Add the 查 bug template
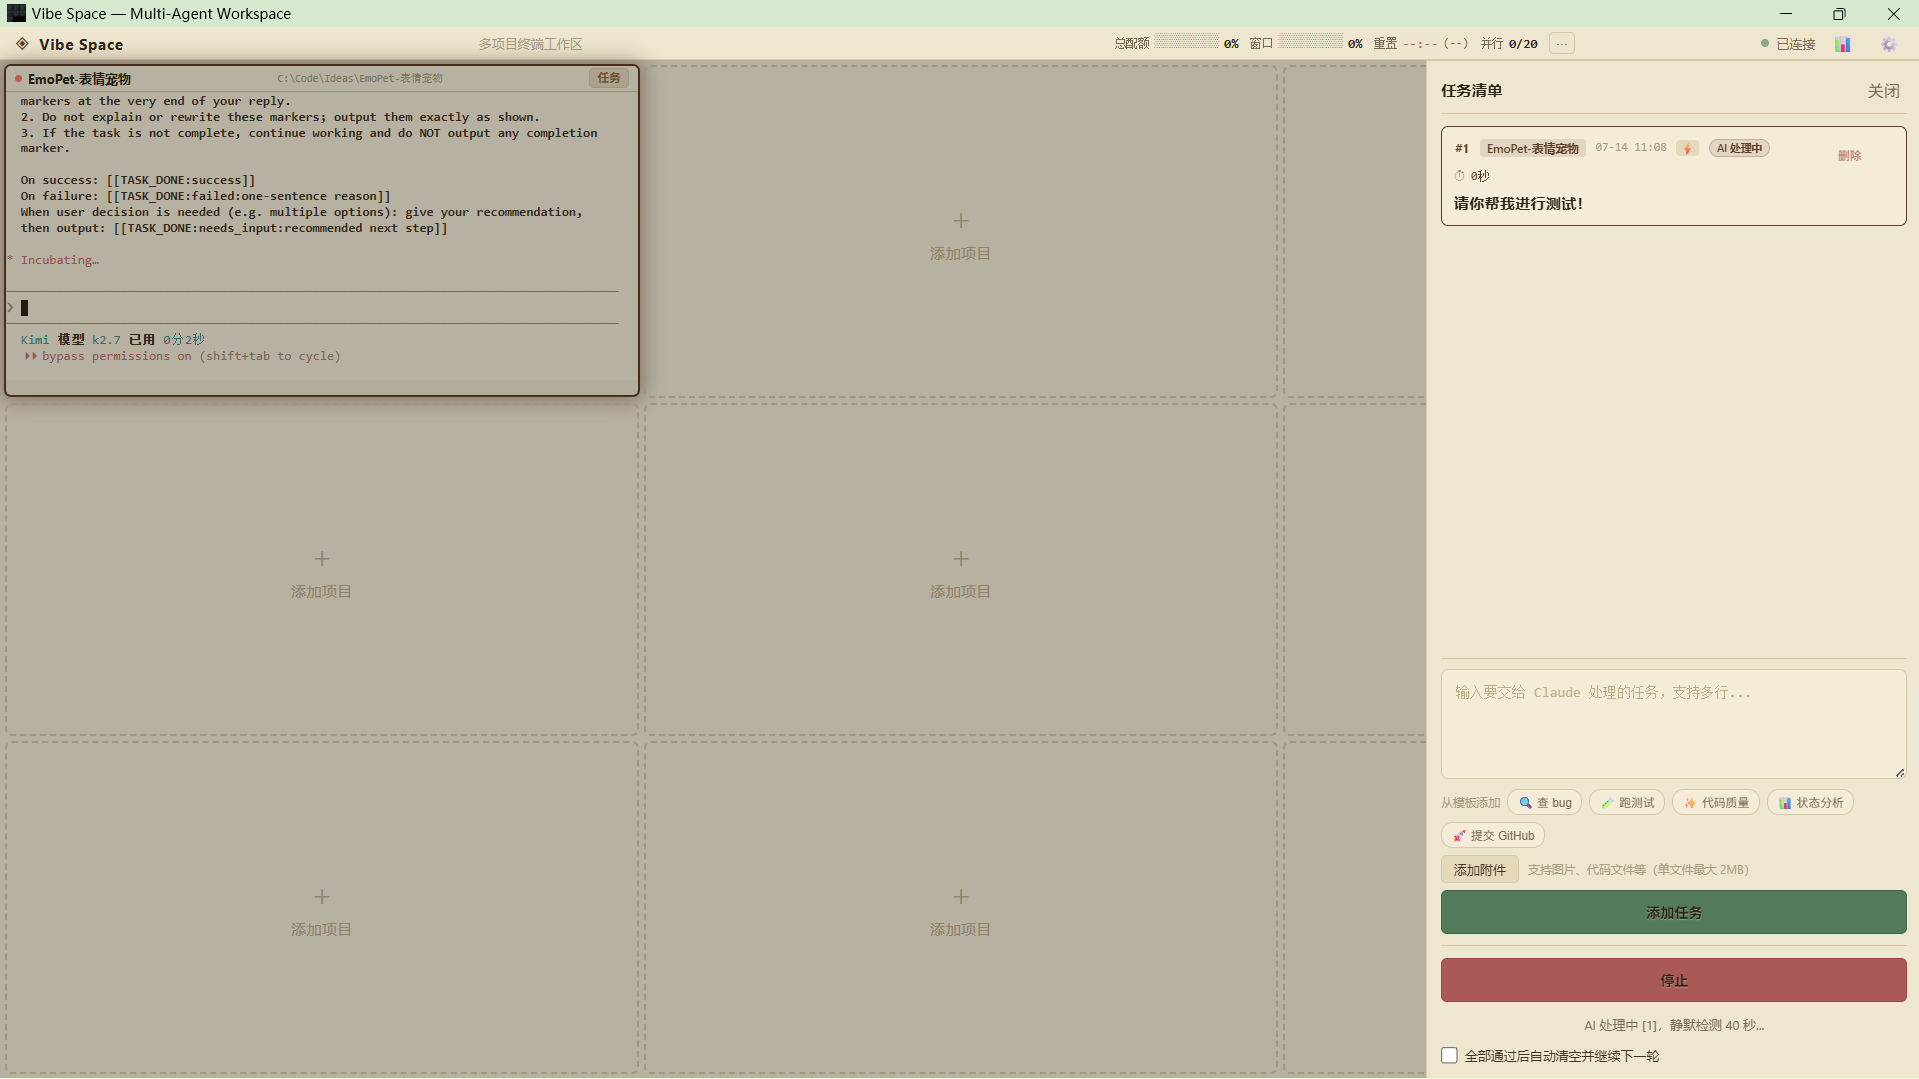 1545,802
